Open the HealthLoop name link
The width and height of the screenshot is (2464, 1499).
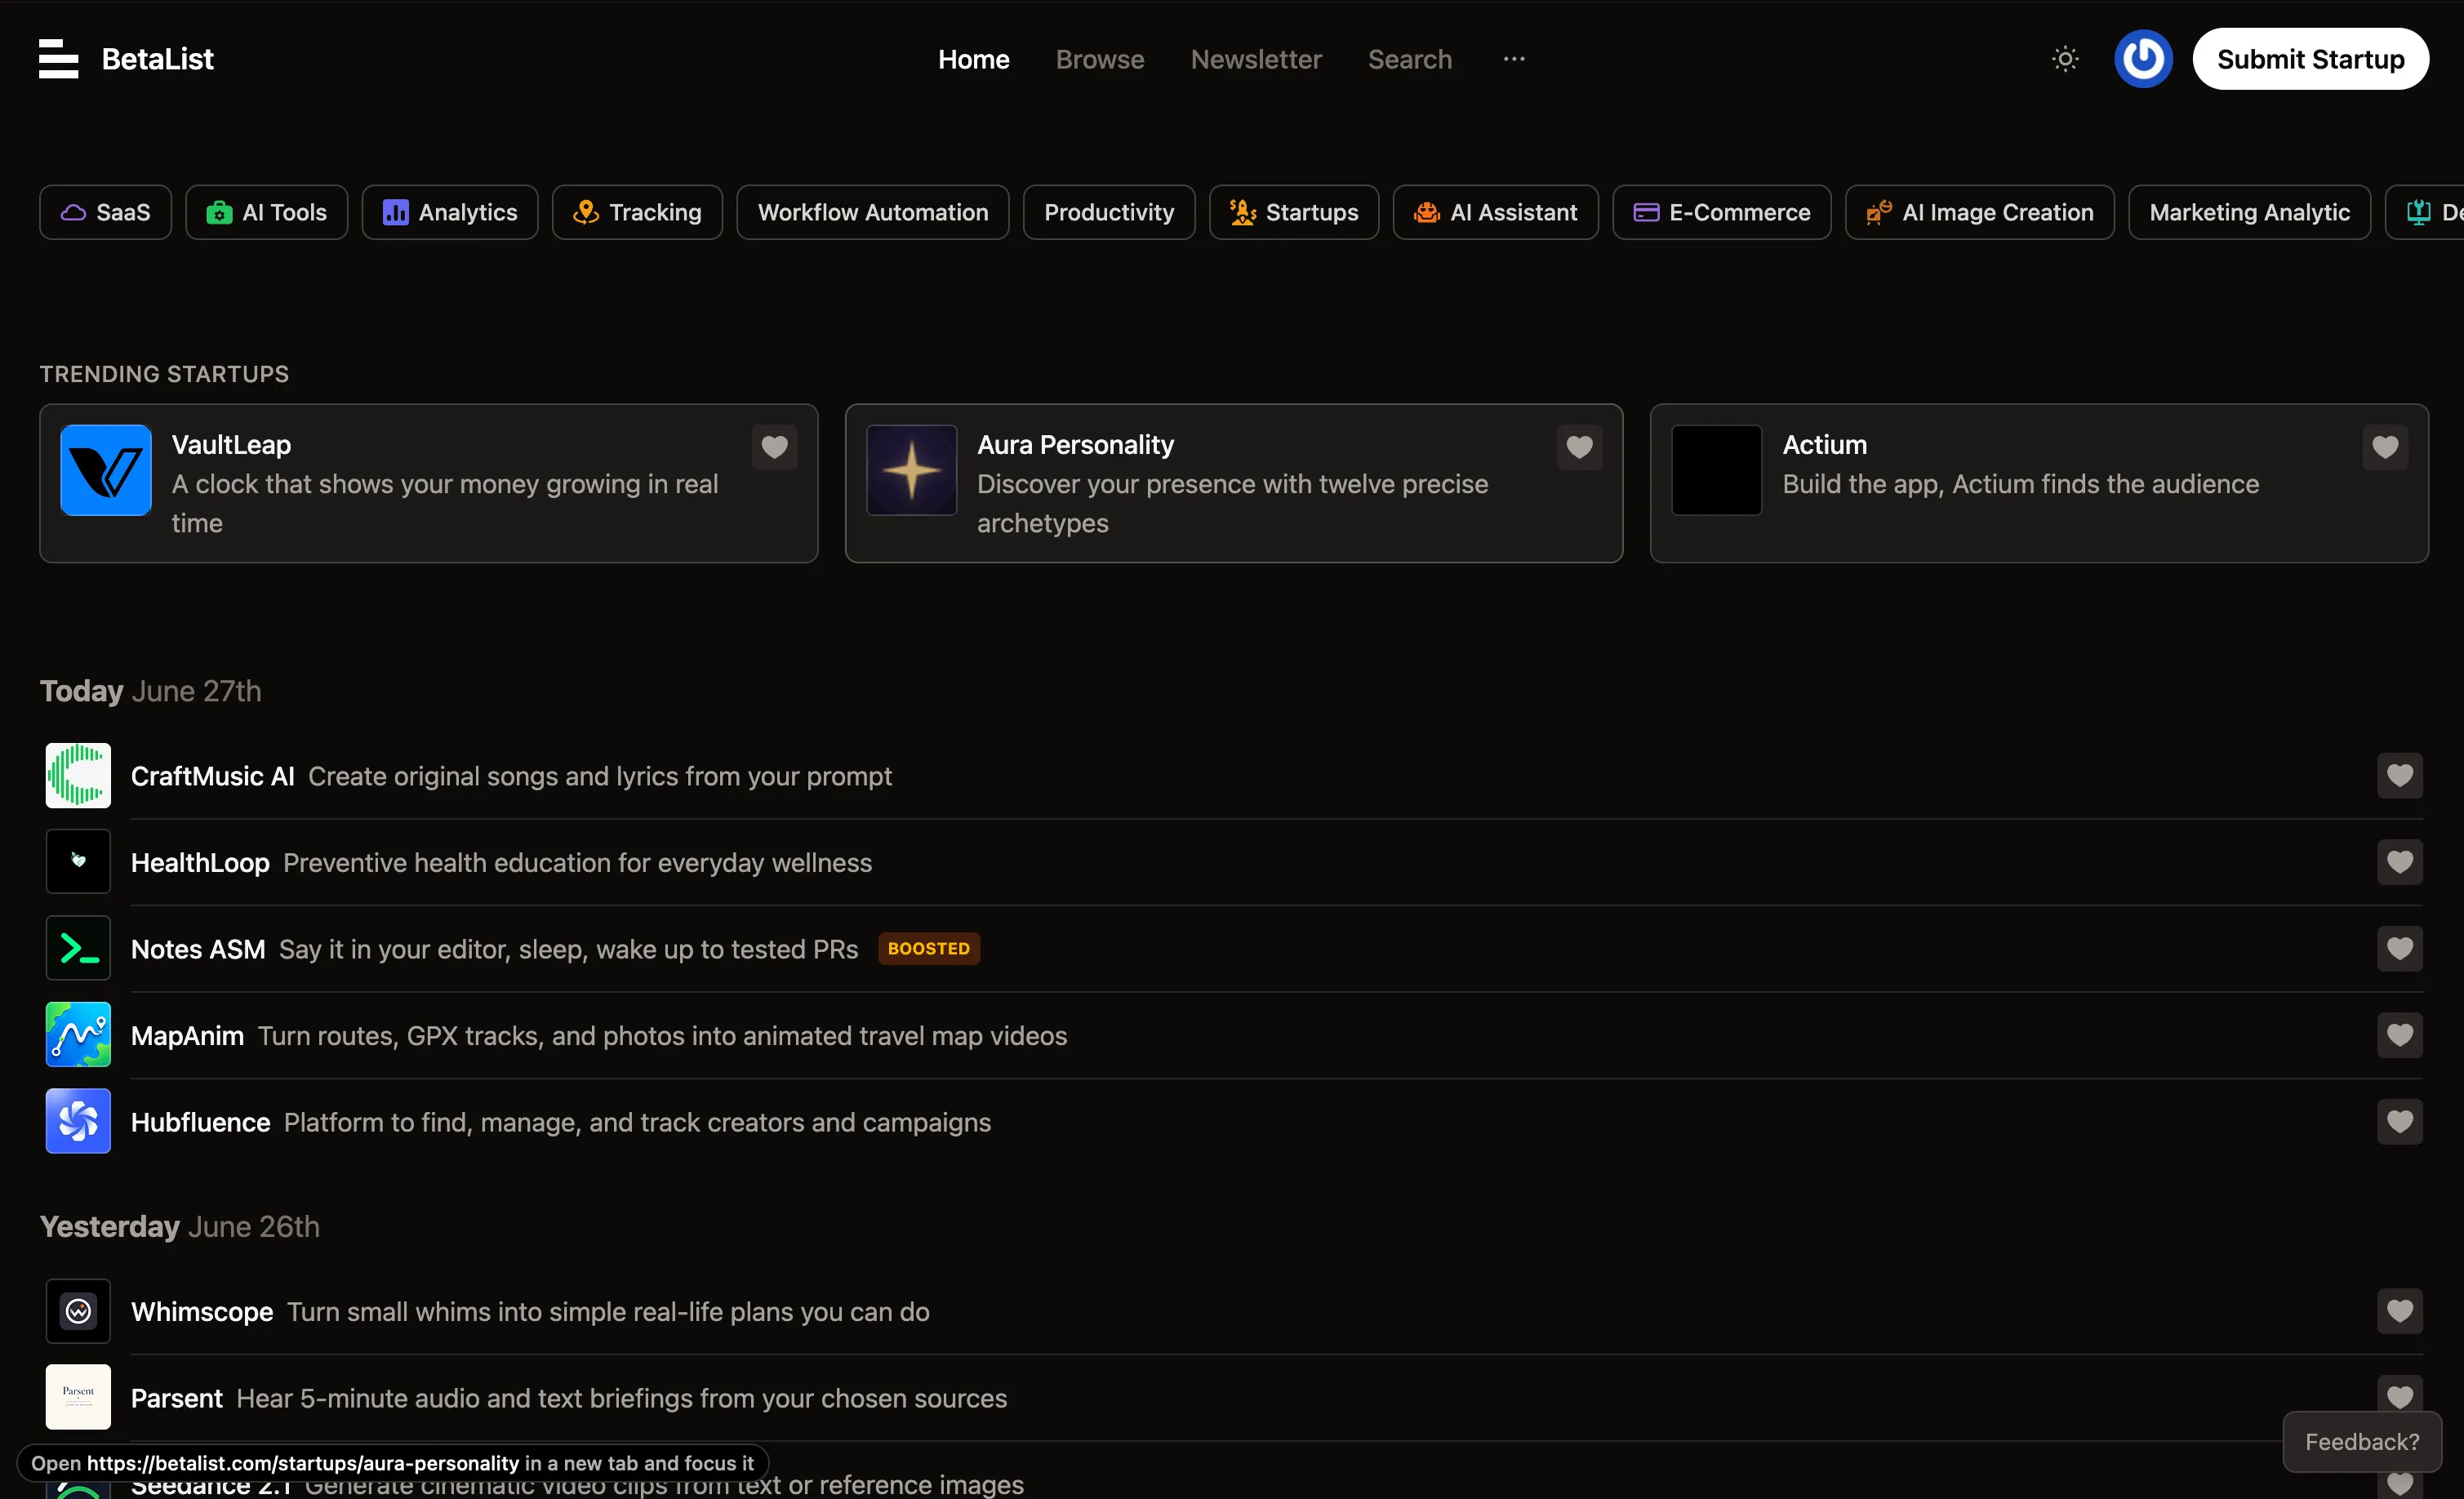tap(200, 862)
